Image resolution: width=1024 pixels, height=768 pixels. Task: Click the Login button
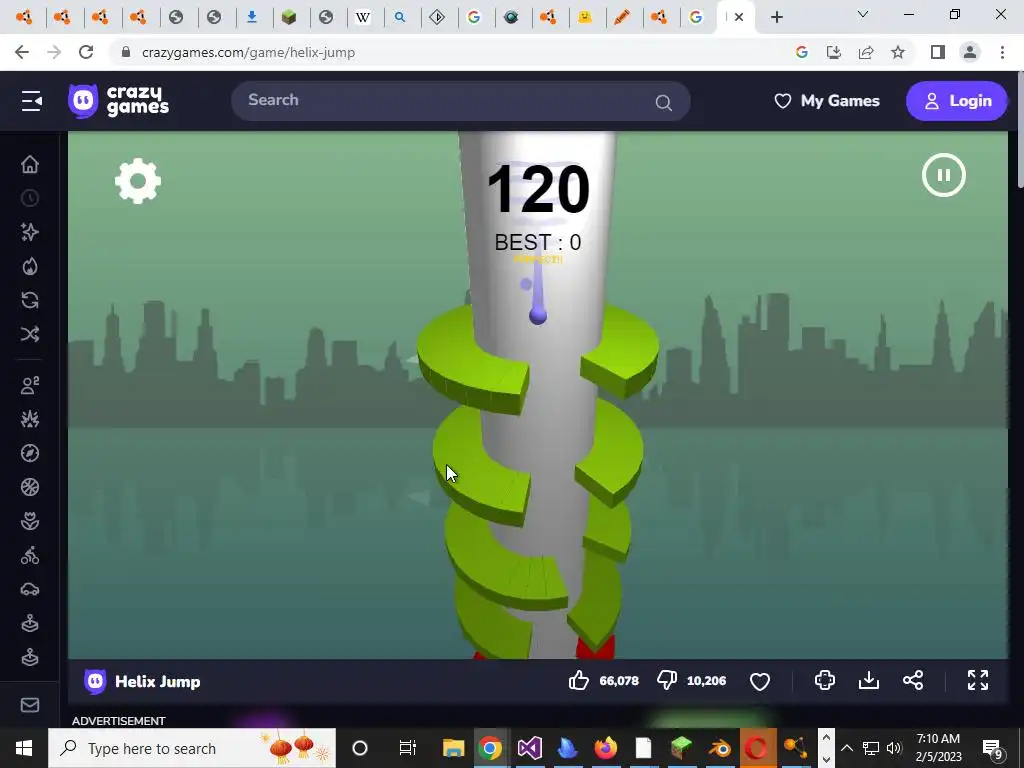pyautogui.click(x=957, y=101)
